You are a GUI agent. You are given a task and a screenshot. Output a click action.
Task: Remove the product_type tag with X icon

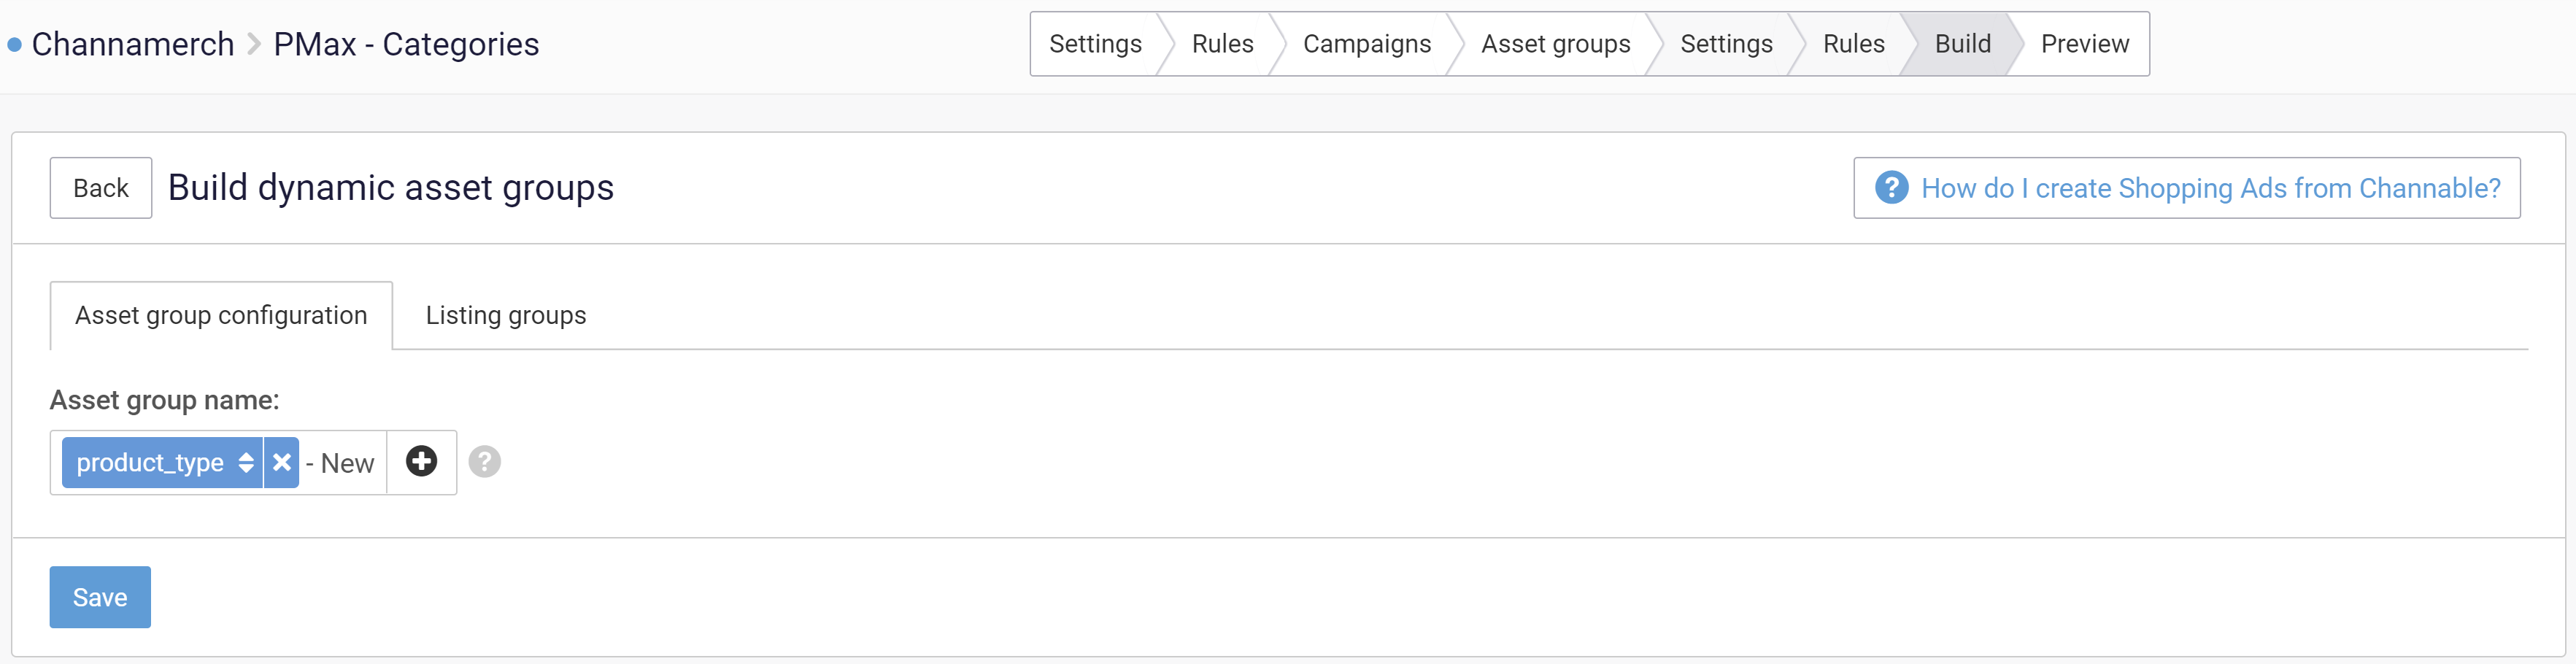[282, 462]
